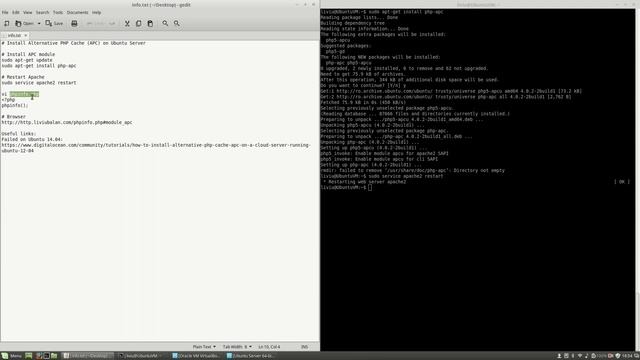
Task: Open the file manager folder icon in taskbar
Action: (x=54, y=356)
